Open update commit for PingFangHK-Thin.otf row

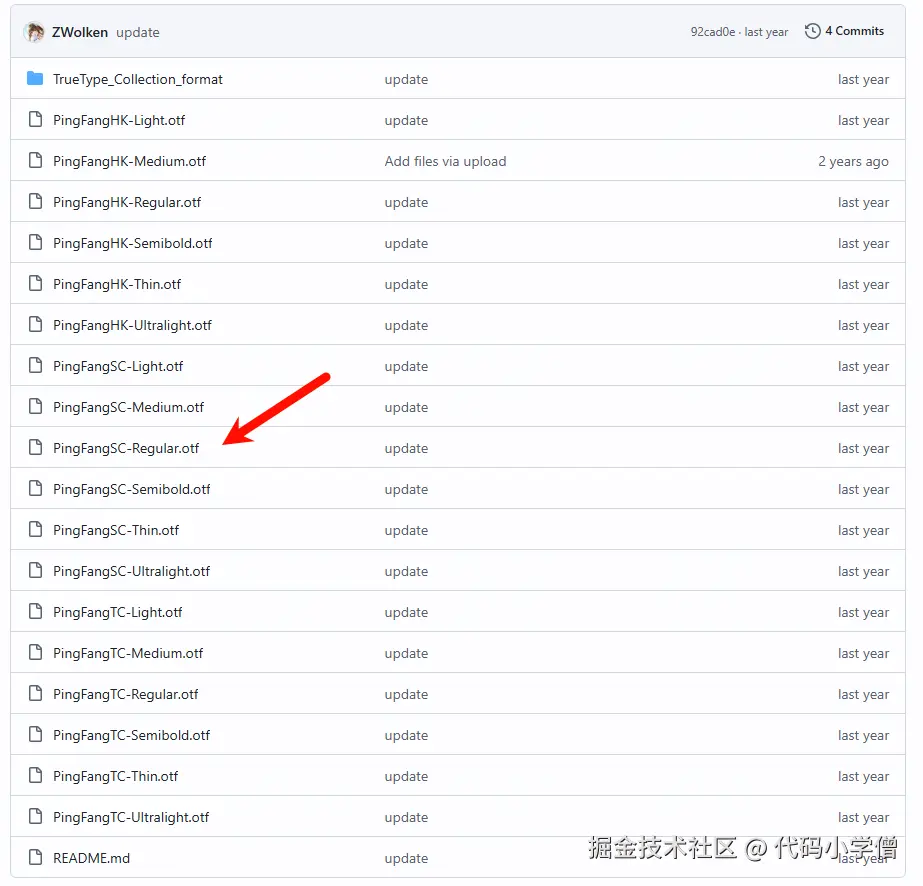(x=406, y=284)
